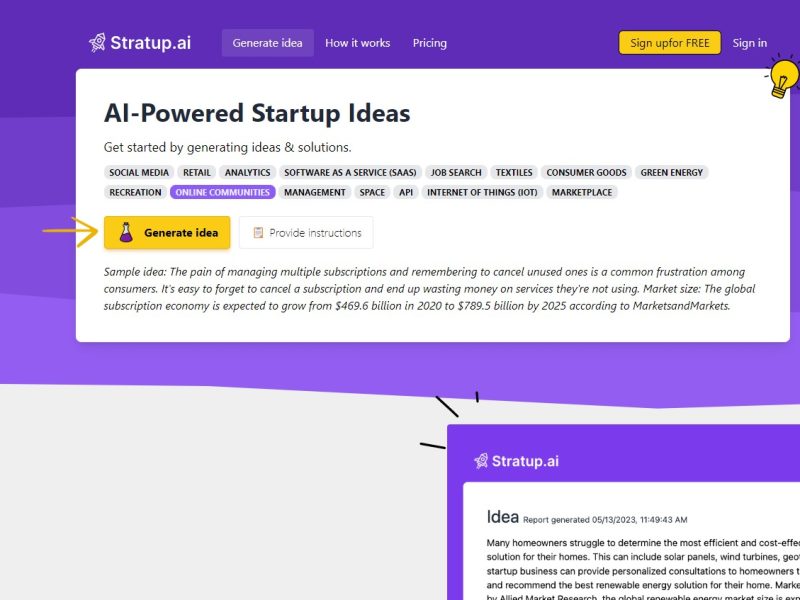Viewport: 800px width, 600px height.
Task: Click the Sign up for FREE button
Action: tap(669, 43)
